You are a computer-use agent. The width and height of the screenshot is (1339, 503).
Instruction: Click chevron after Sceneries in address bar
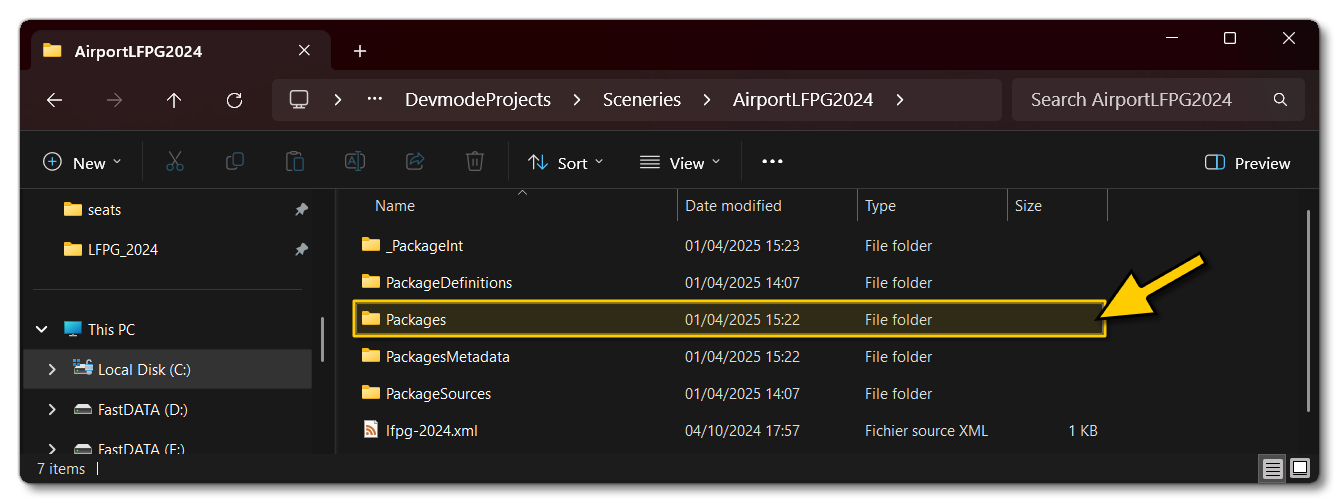[707, 100]
